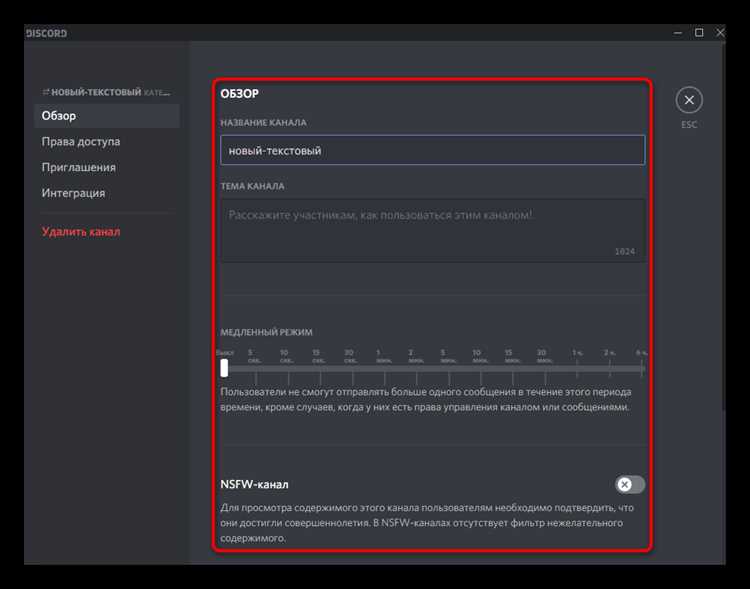The height and width of the screenshot is (589, 750).
Task: Toggle the NSFW-канал switch
Action: click(630, 484)
